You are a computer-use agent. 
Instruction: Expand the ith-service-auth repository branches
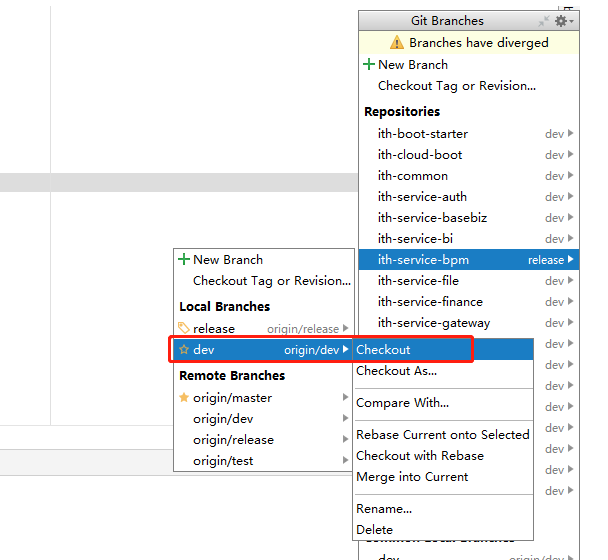[571, 197]
